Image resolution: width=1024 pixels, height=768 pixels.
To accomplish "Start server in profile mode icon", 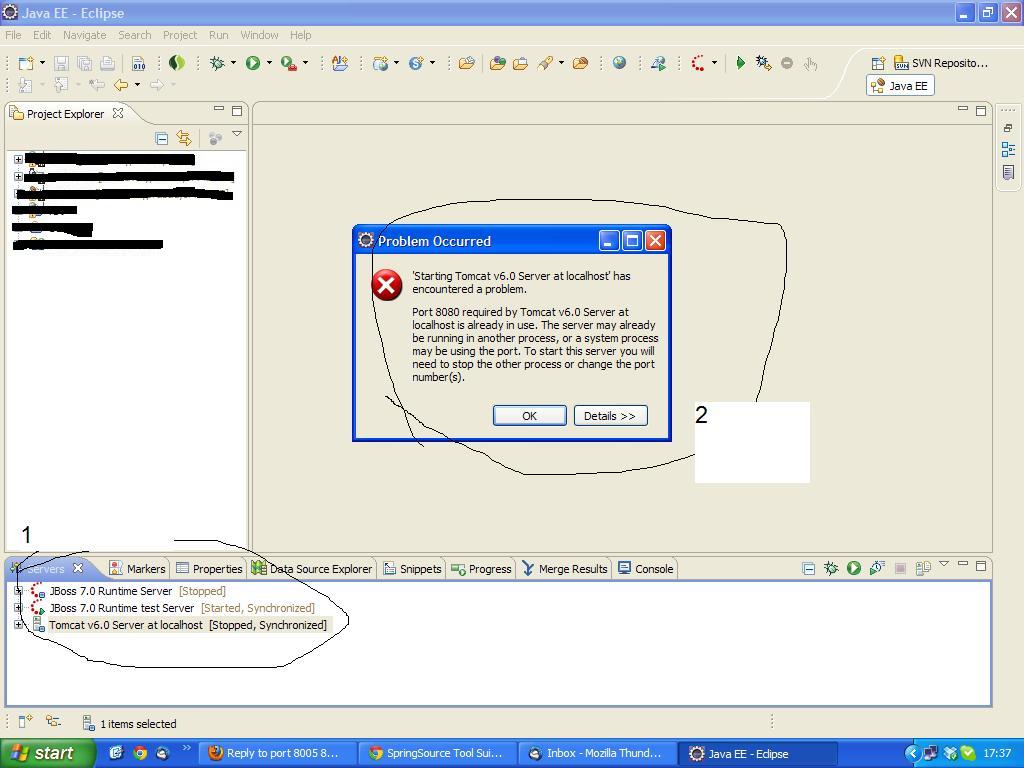I will 876,568.
